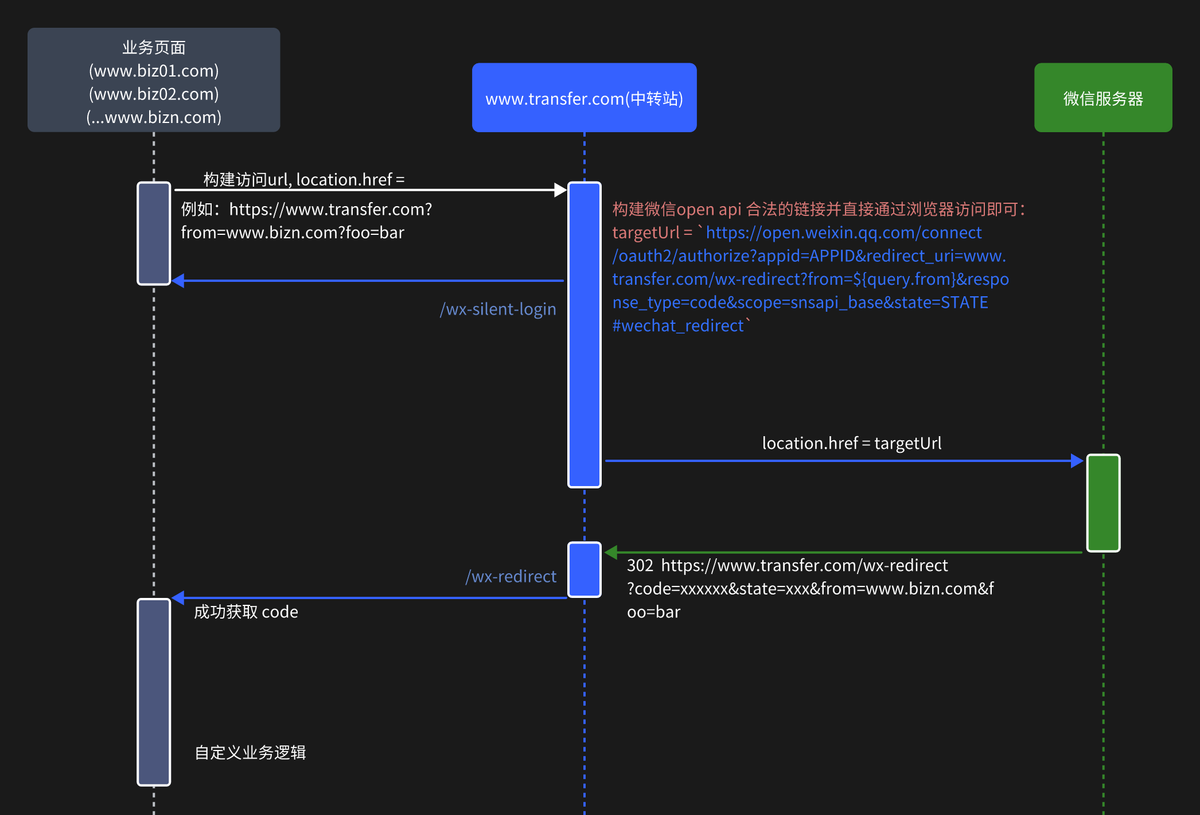
Task: Click the /wx-silent-login label
Action: click(x=498, y=309)
